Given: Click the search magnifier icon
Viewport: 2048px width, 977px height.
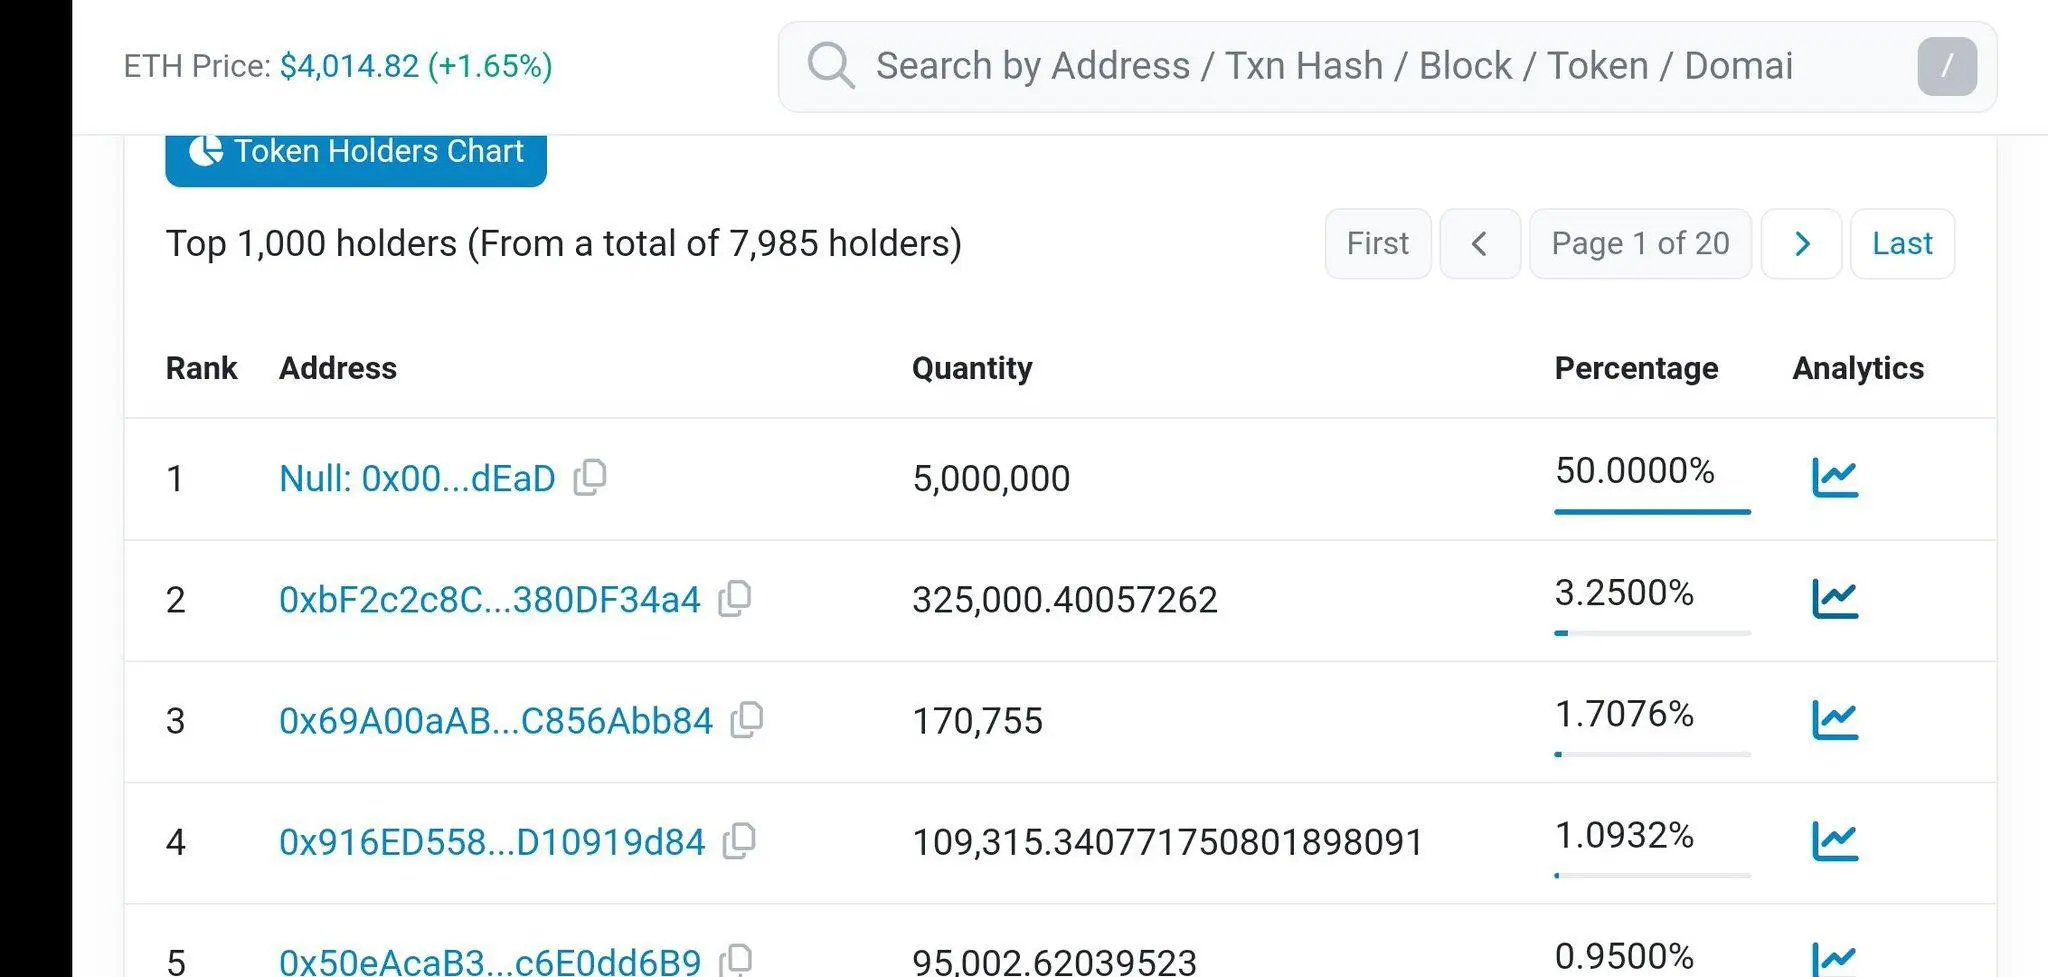Looking at the screenshot, I should pos(830,66).
